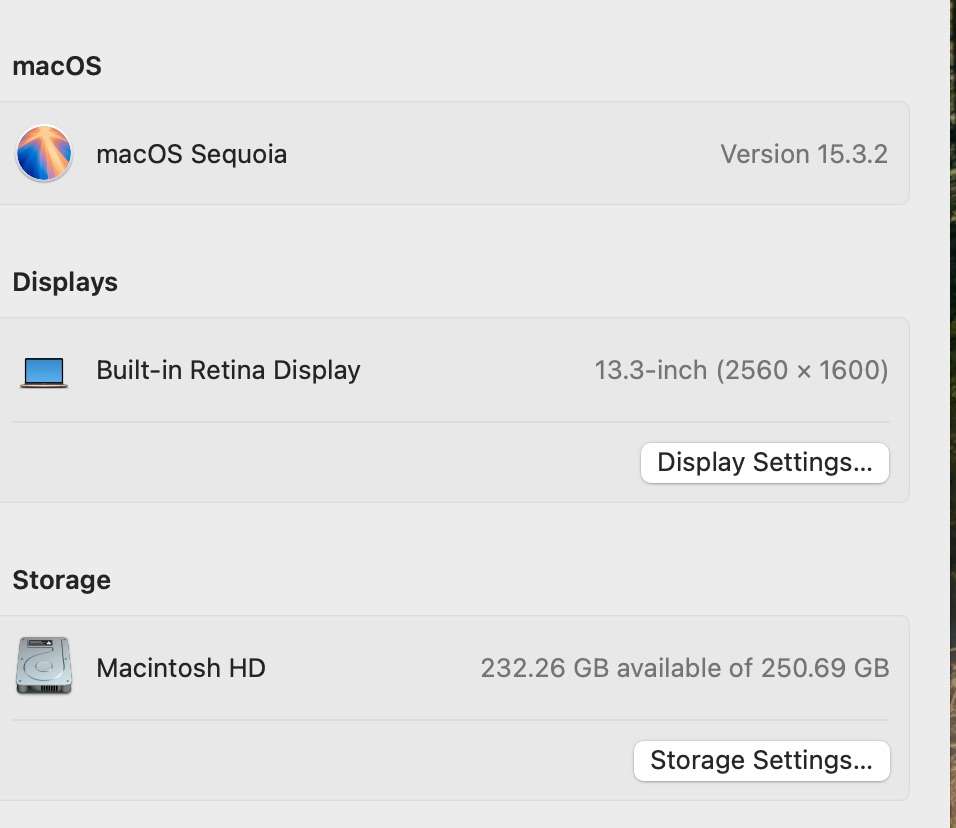Select the Built-in Retina Display label
Screen dimensions: 956x828
pos(228,370)
